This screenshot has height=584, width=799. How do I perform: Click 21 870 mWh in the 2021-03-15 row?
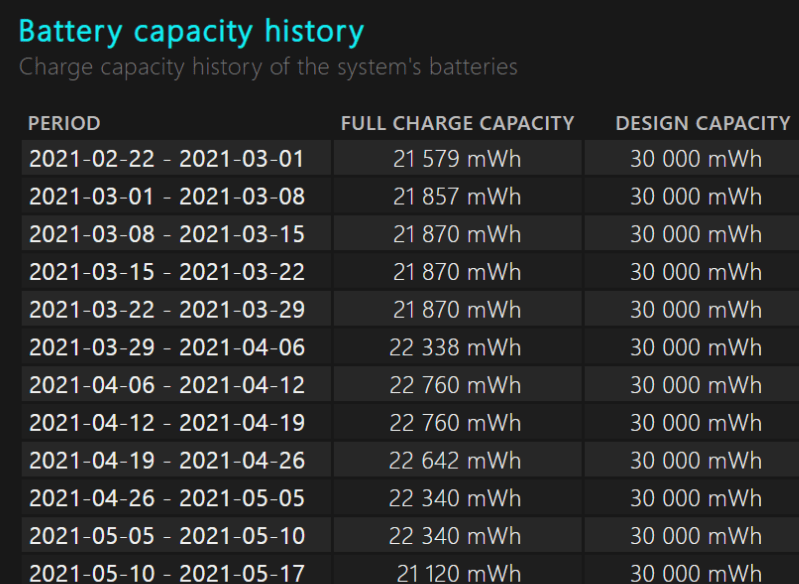(x=457, y=272)
